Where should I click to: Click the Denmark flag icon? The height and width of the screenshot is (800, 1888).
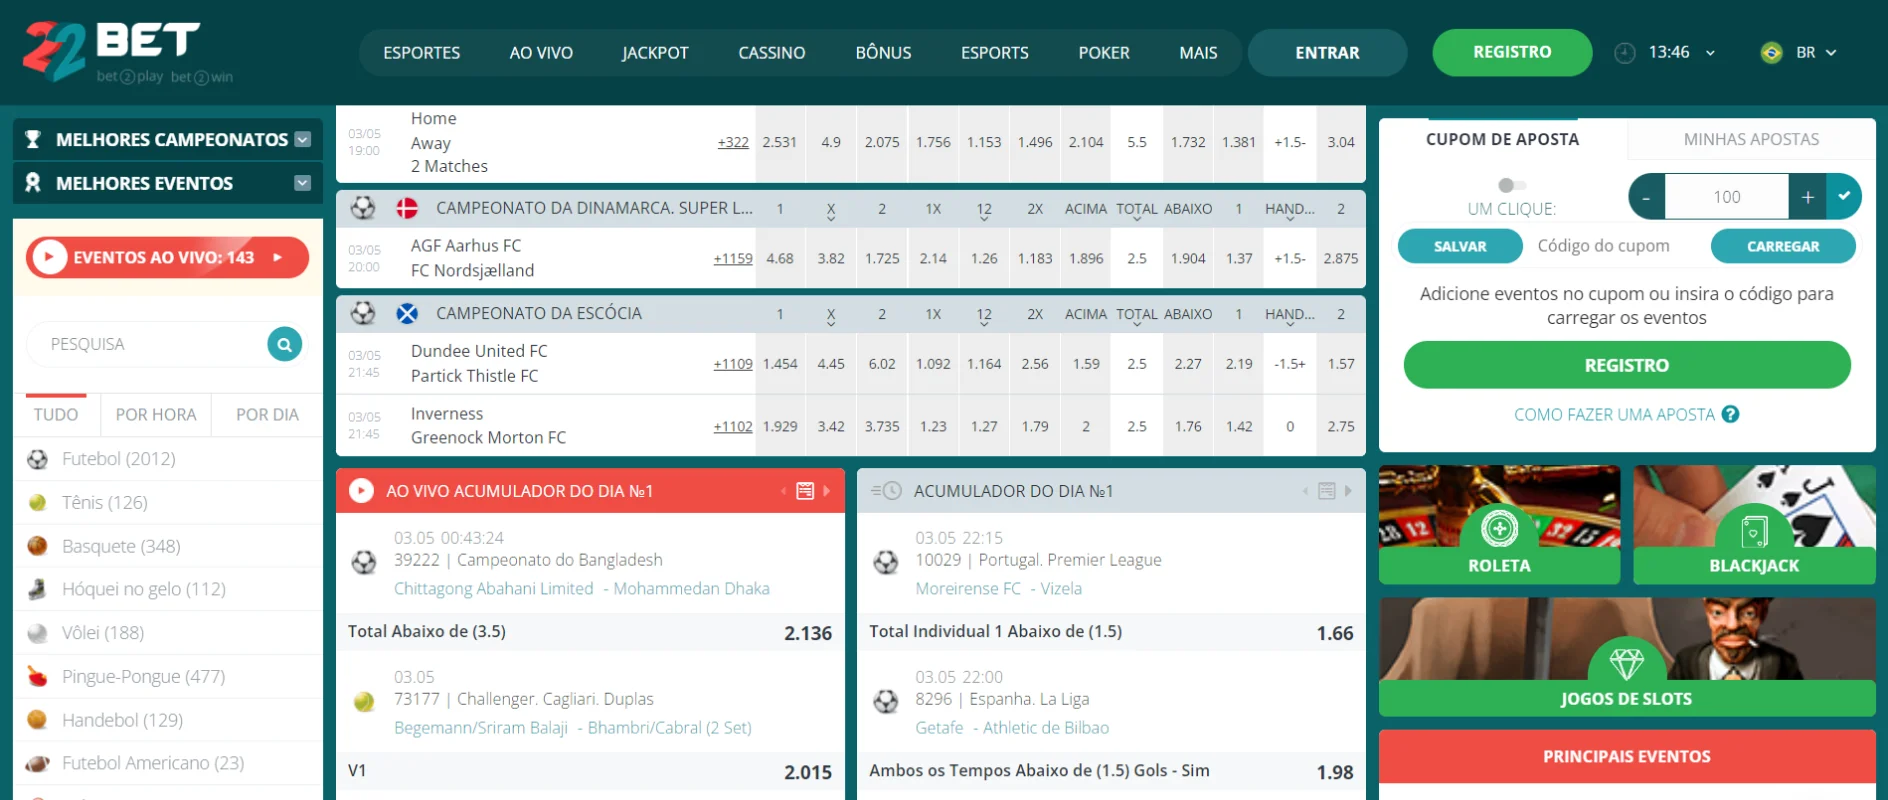point(407,208)
